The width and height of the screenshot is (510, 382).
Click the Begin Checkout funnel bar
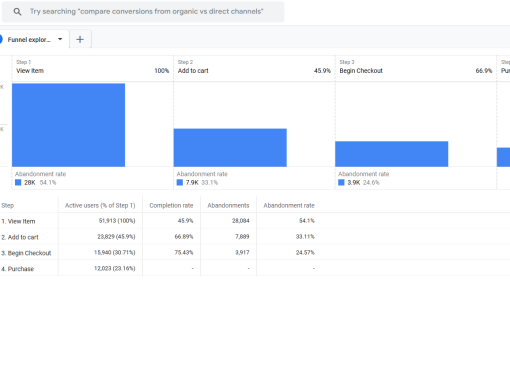[x=392, y=154]
